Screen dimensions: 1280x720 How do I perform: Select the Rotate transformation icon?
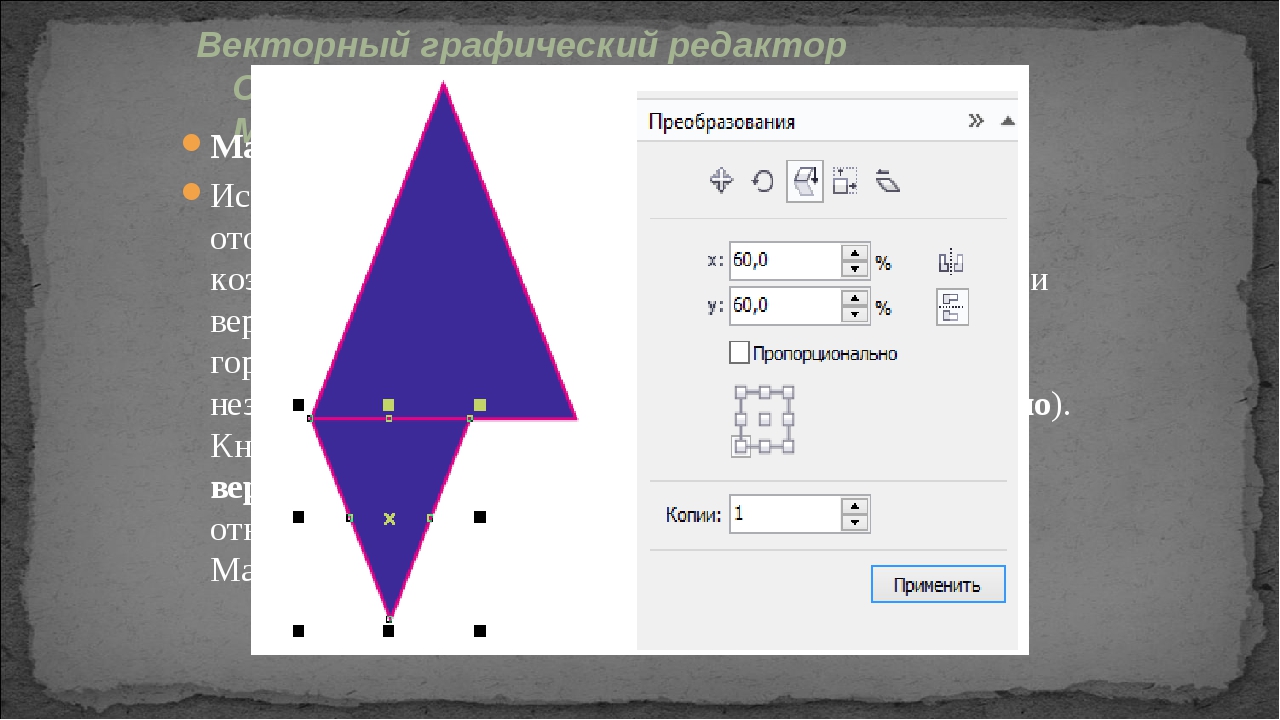(x=763, y=181)
